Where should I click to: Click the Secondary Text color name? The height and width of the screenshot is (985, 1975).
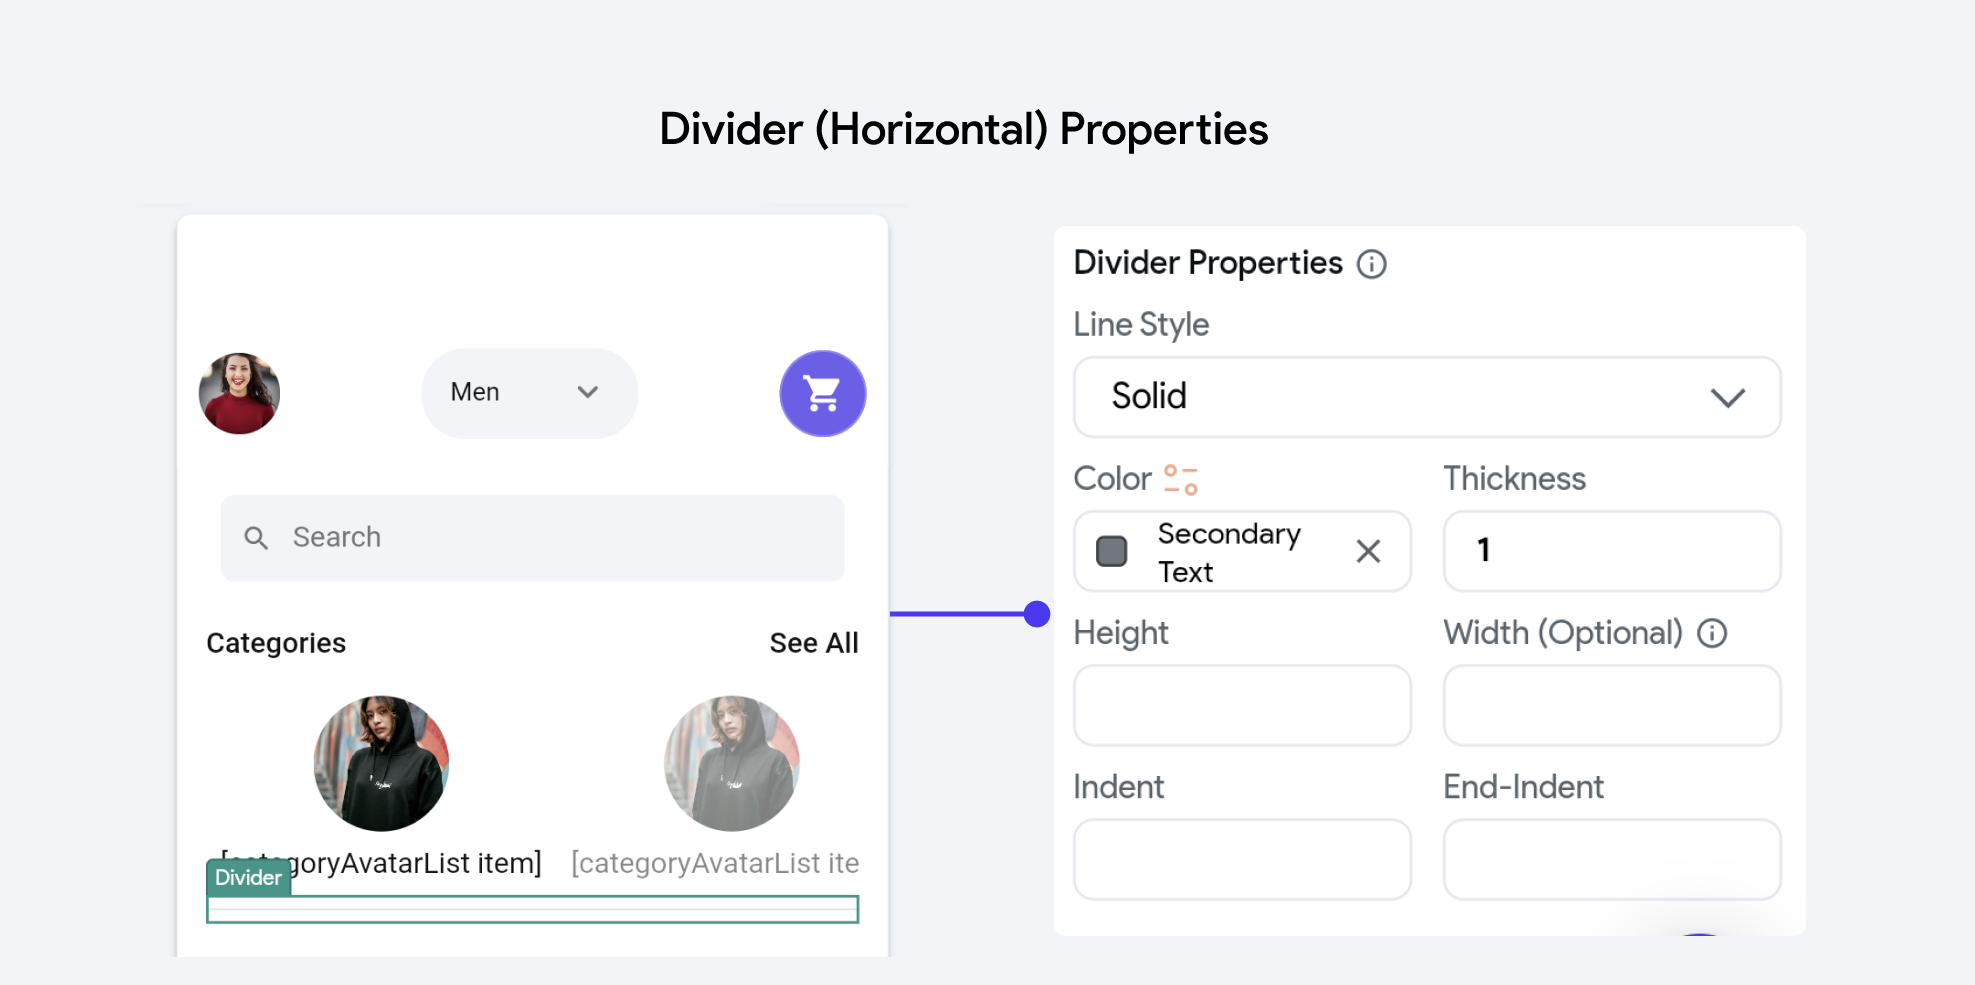coord(1229,552)
